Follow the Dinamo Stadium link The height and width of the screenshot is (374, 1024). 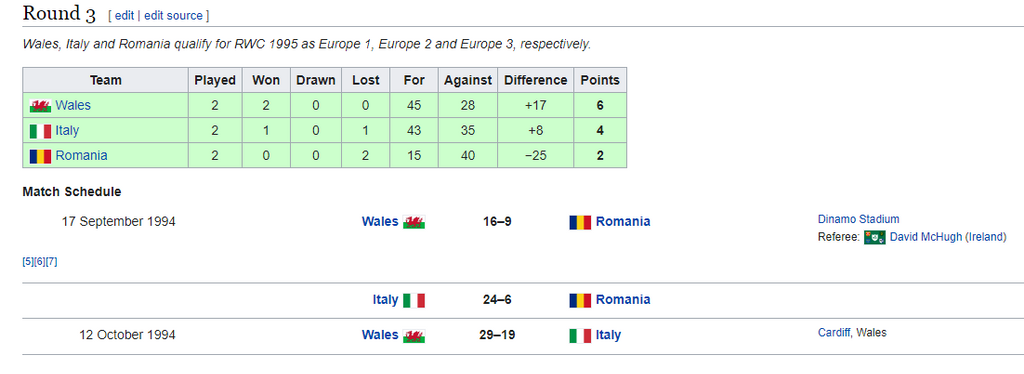tap(858, 219)
